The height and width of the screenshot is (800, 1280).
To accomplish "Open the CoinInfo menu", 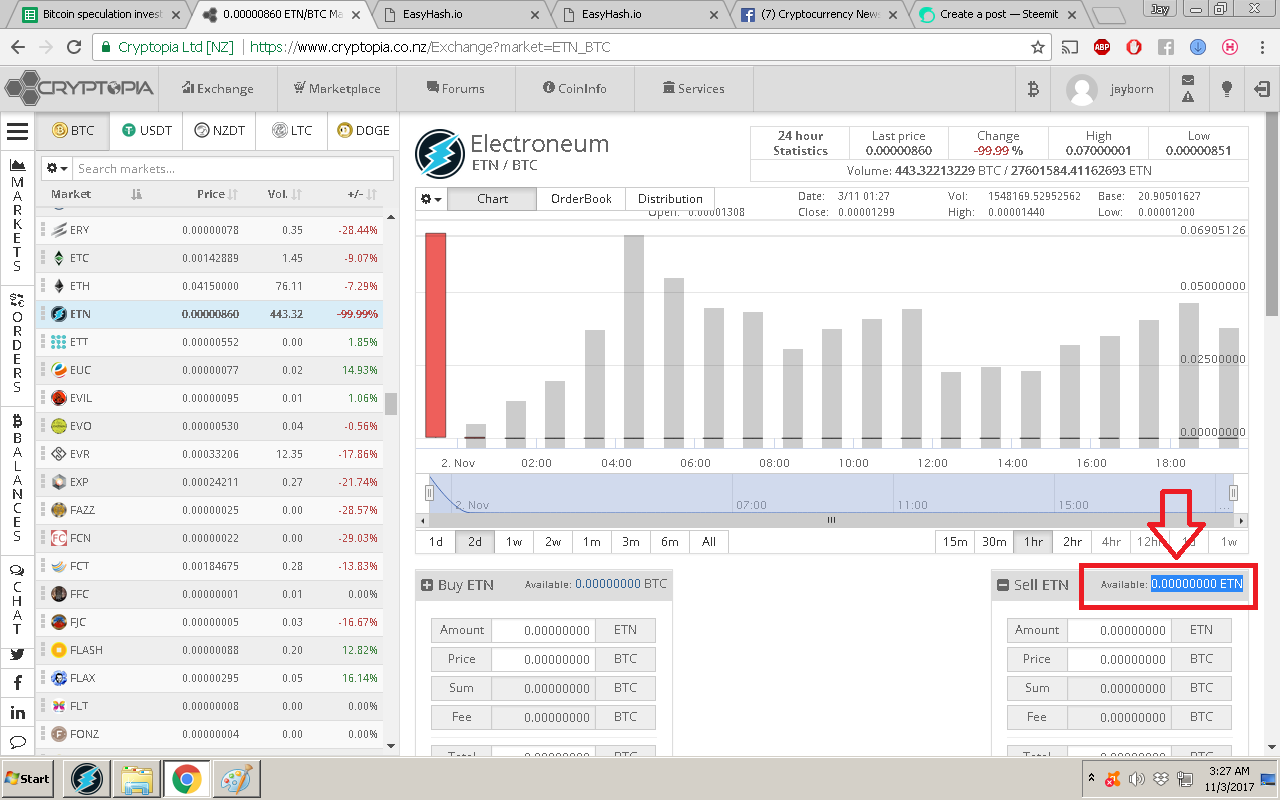I will point(575,88).
